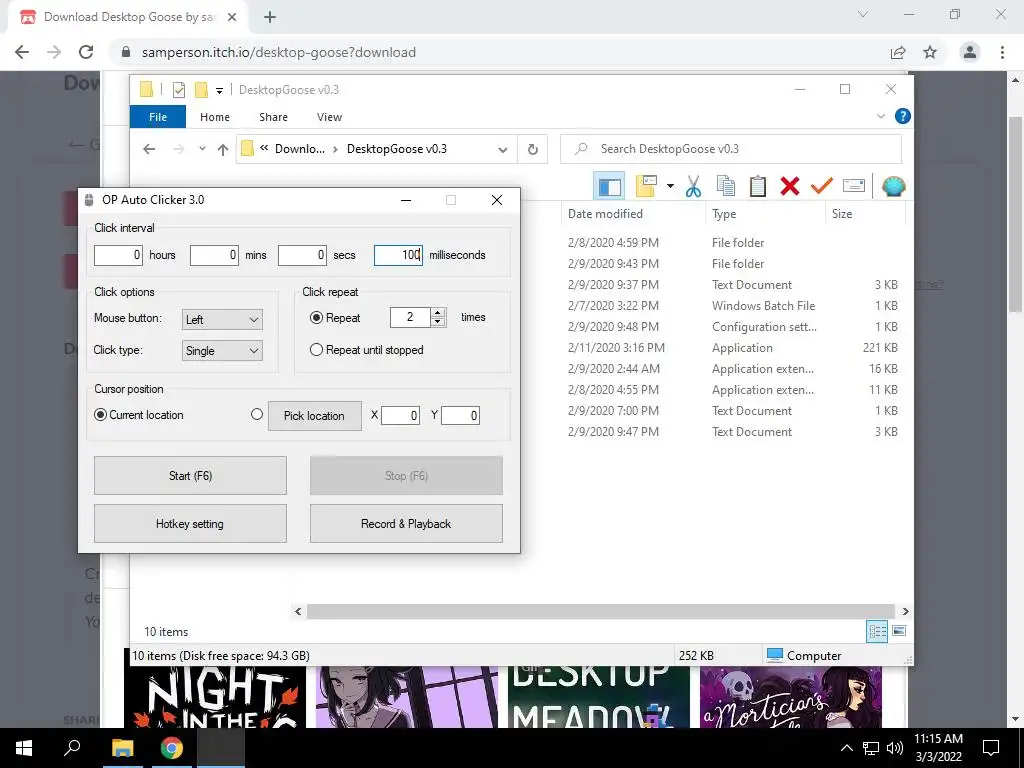Click the blue help question mark in Explorer
The width and height of the screenshot is (1024, 768).
point(903,116)
